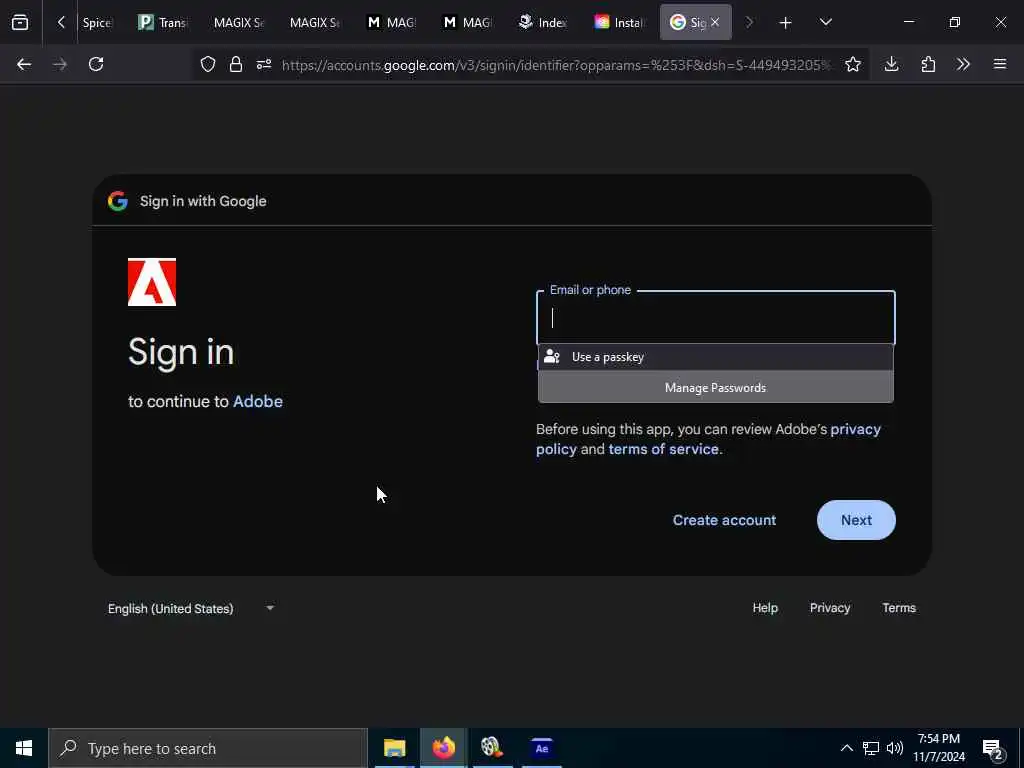1024x768 pixels.
Task: Open the volume control icon
Action: tap(895, 748)
